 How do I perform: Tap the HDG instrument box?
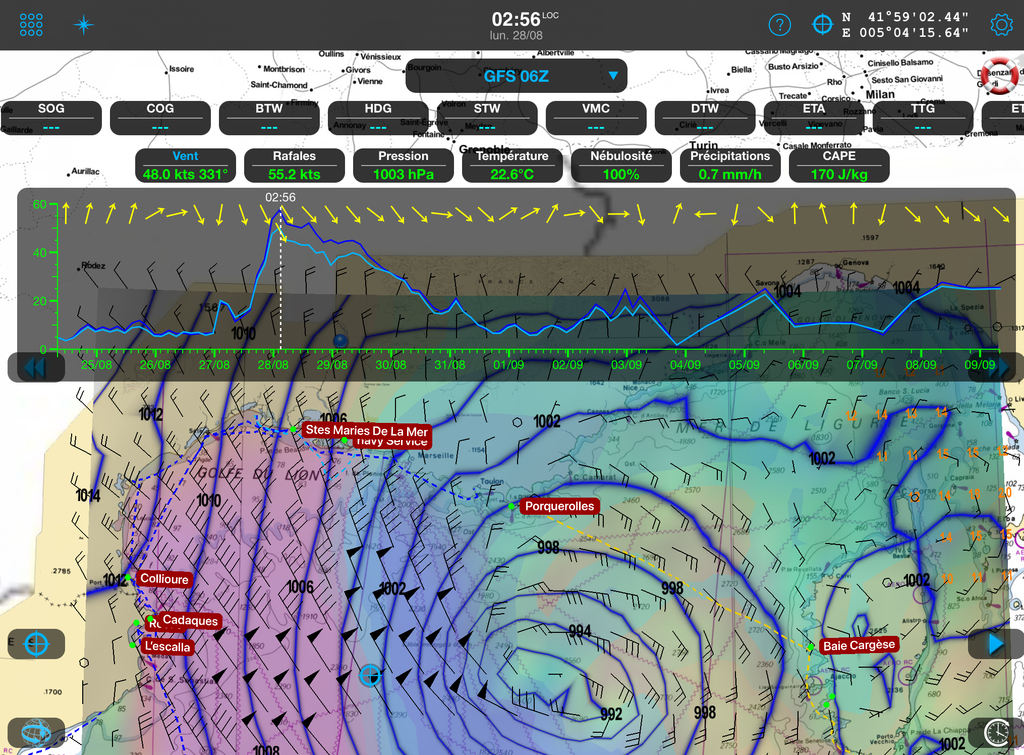tap(378, 118)
